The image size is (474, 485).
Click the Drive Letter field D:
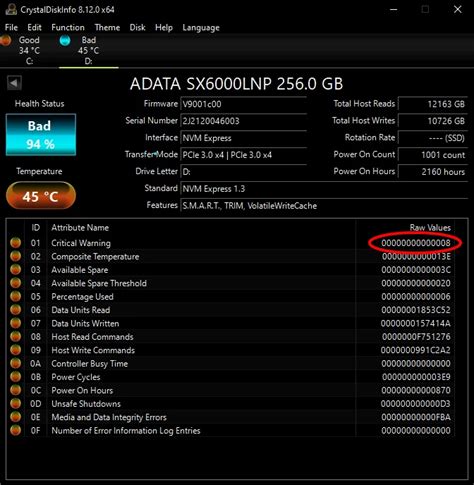point(243,172)
